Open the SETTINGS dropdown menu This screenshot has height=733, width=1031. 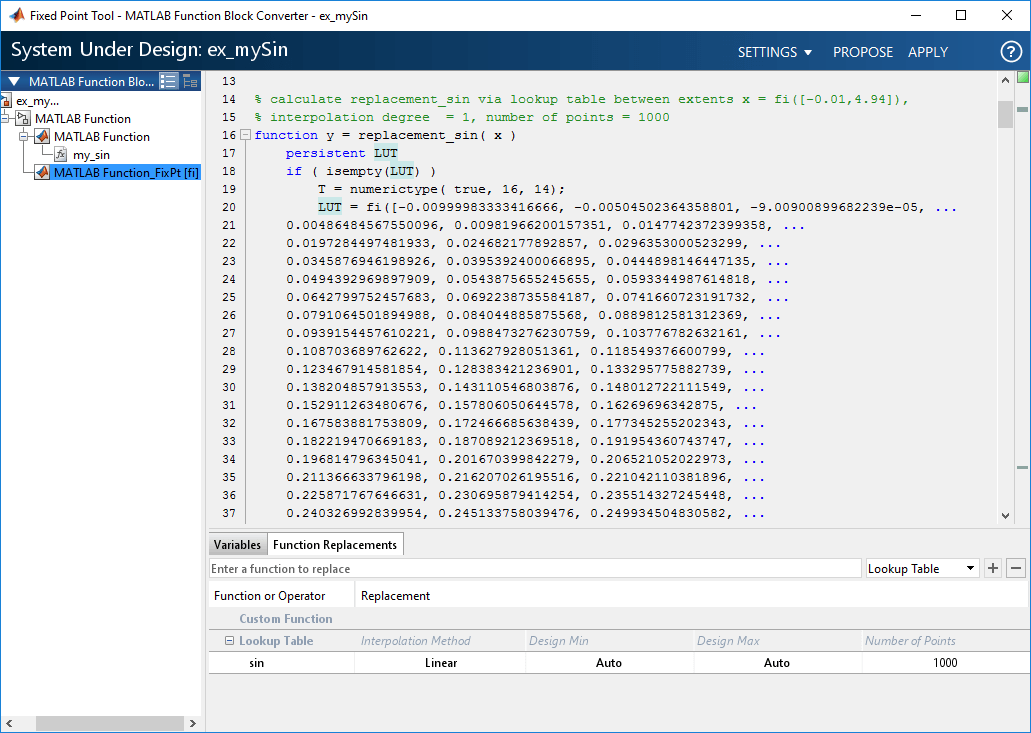pos(775,52)
